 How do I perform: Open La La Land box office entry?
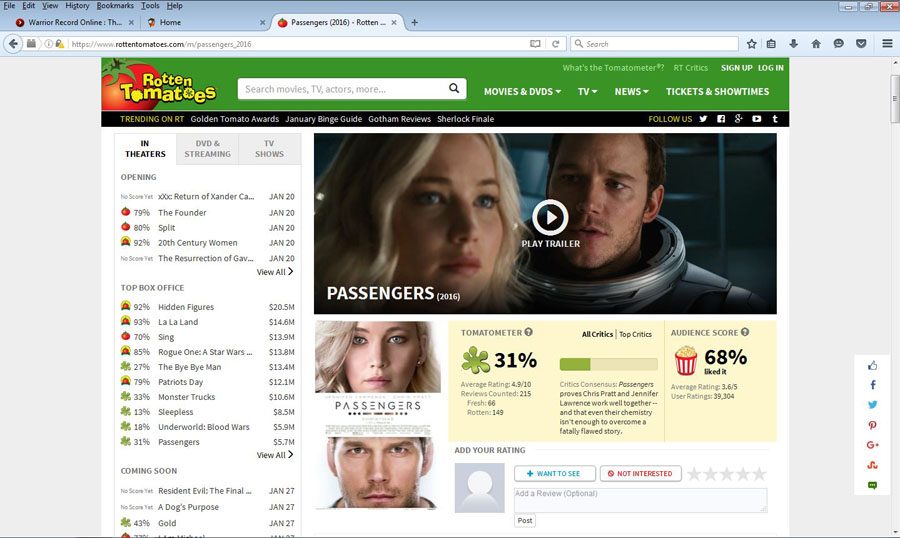click(178, 322)
